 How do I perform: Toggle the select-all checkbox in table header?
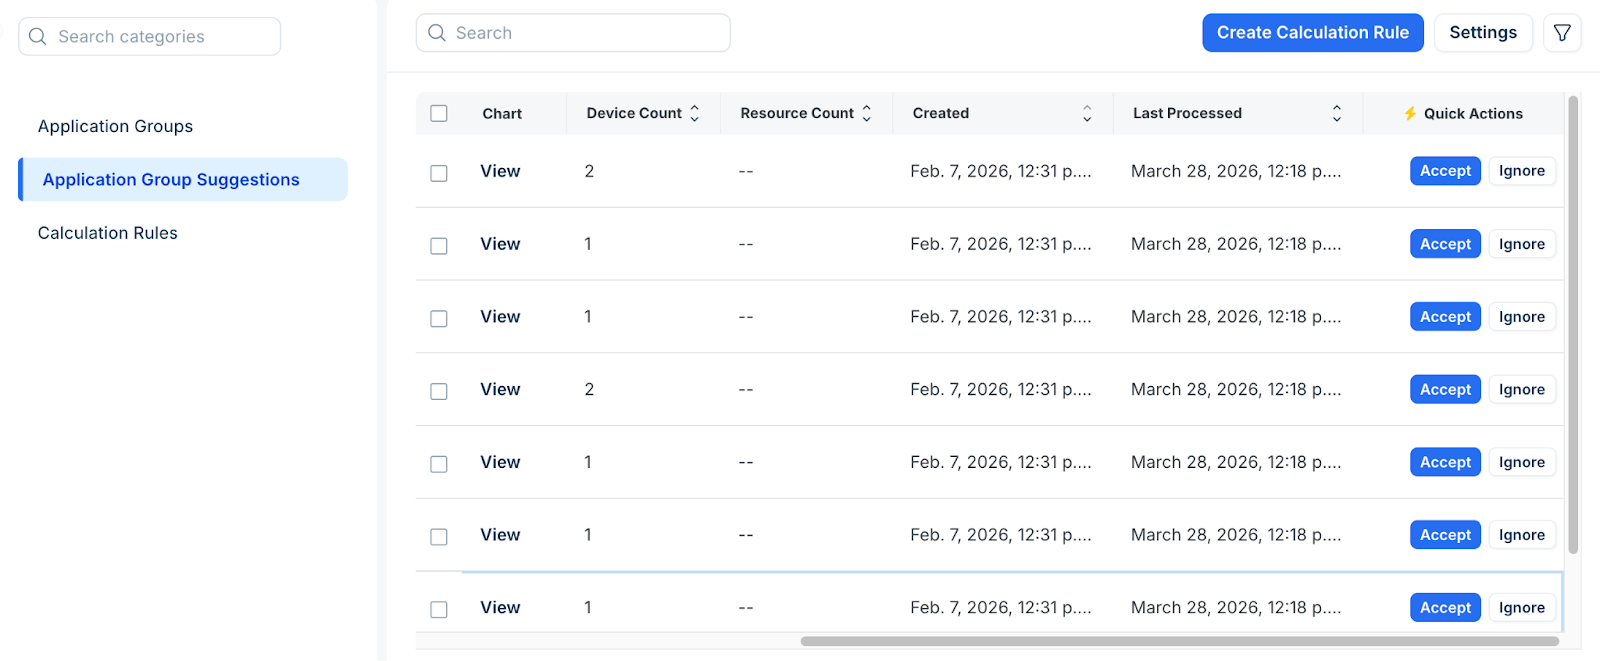tap(439, 114)
